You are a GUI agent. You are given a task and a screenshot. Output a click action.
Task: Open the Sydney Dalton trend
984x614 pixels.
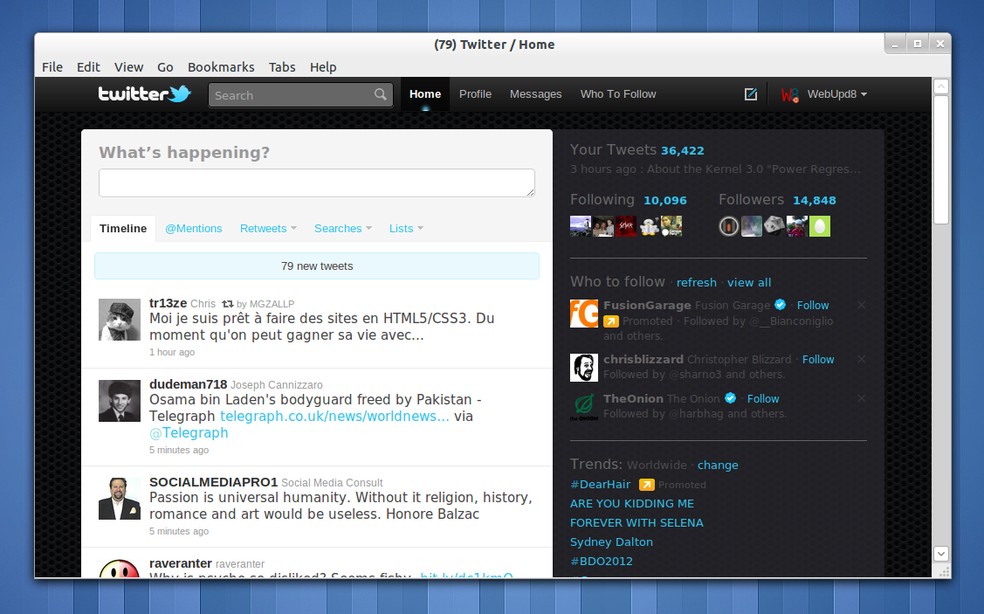tap(611, 542)
